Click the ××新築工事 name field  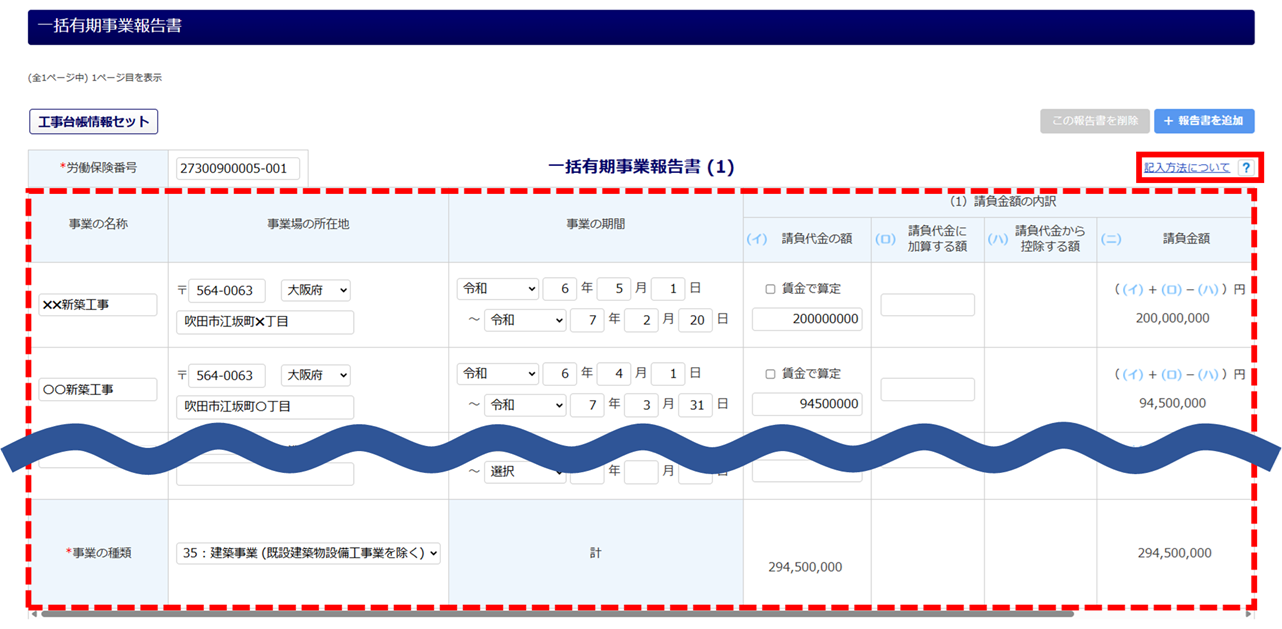(x=98, y=305)
